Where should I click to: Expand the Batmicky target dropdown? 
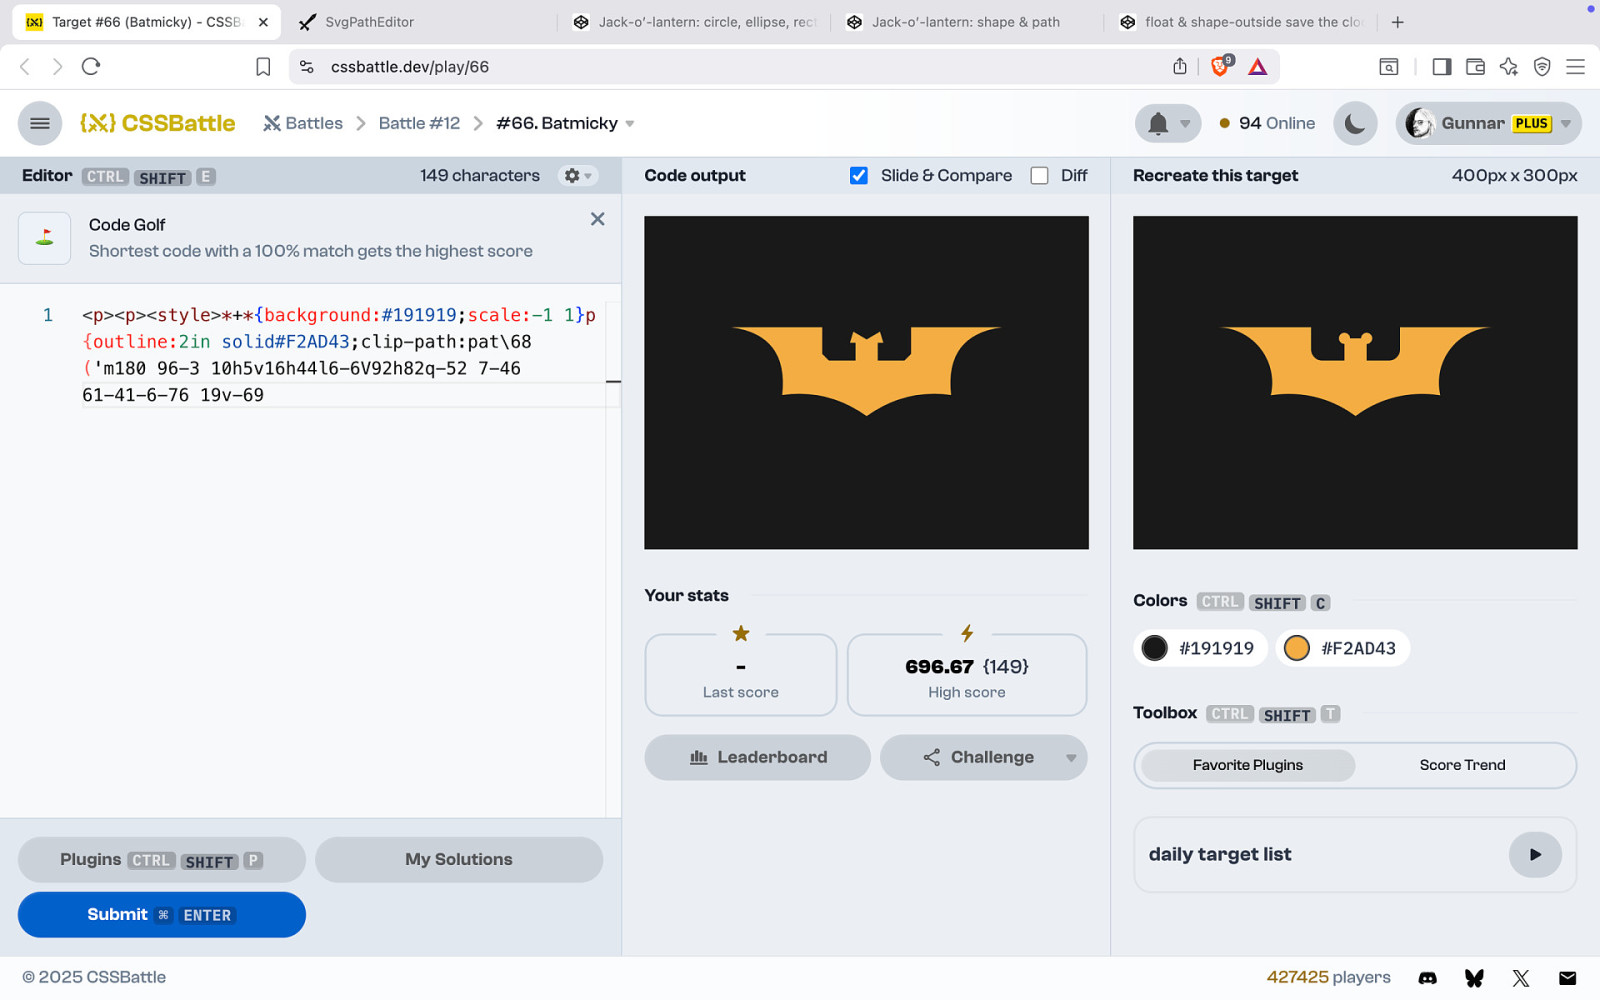(630, 124)
